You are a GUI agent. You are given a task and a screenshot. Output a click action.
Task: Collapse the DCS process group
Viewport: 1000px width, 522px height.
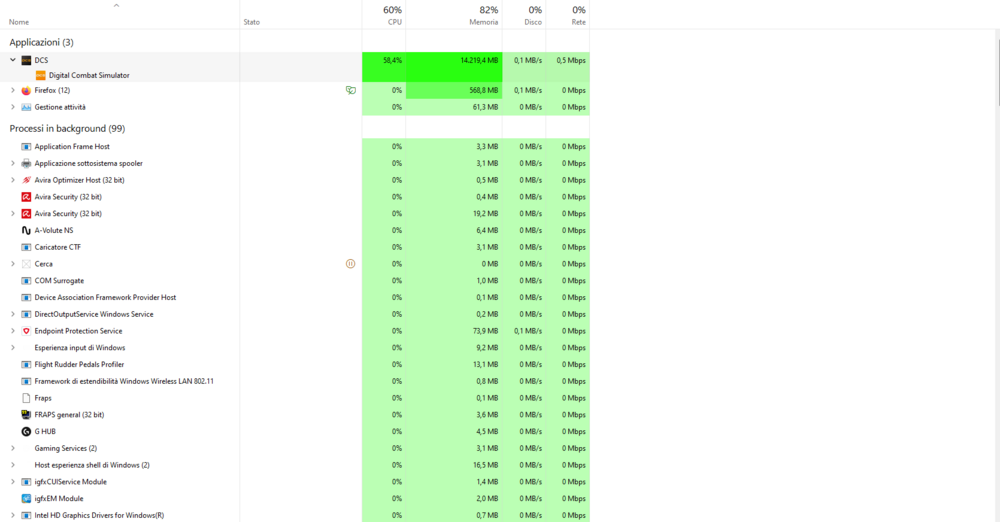13,60
